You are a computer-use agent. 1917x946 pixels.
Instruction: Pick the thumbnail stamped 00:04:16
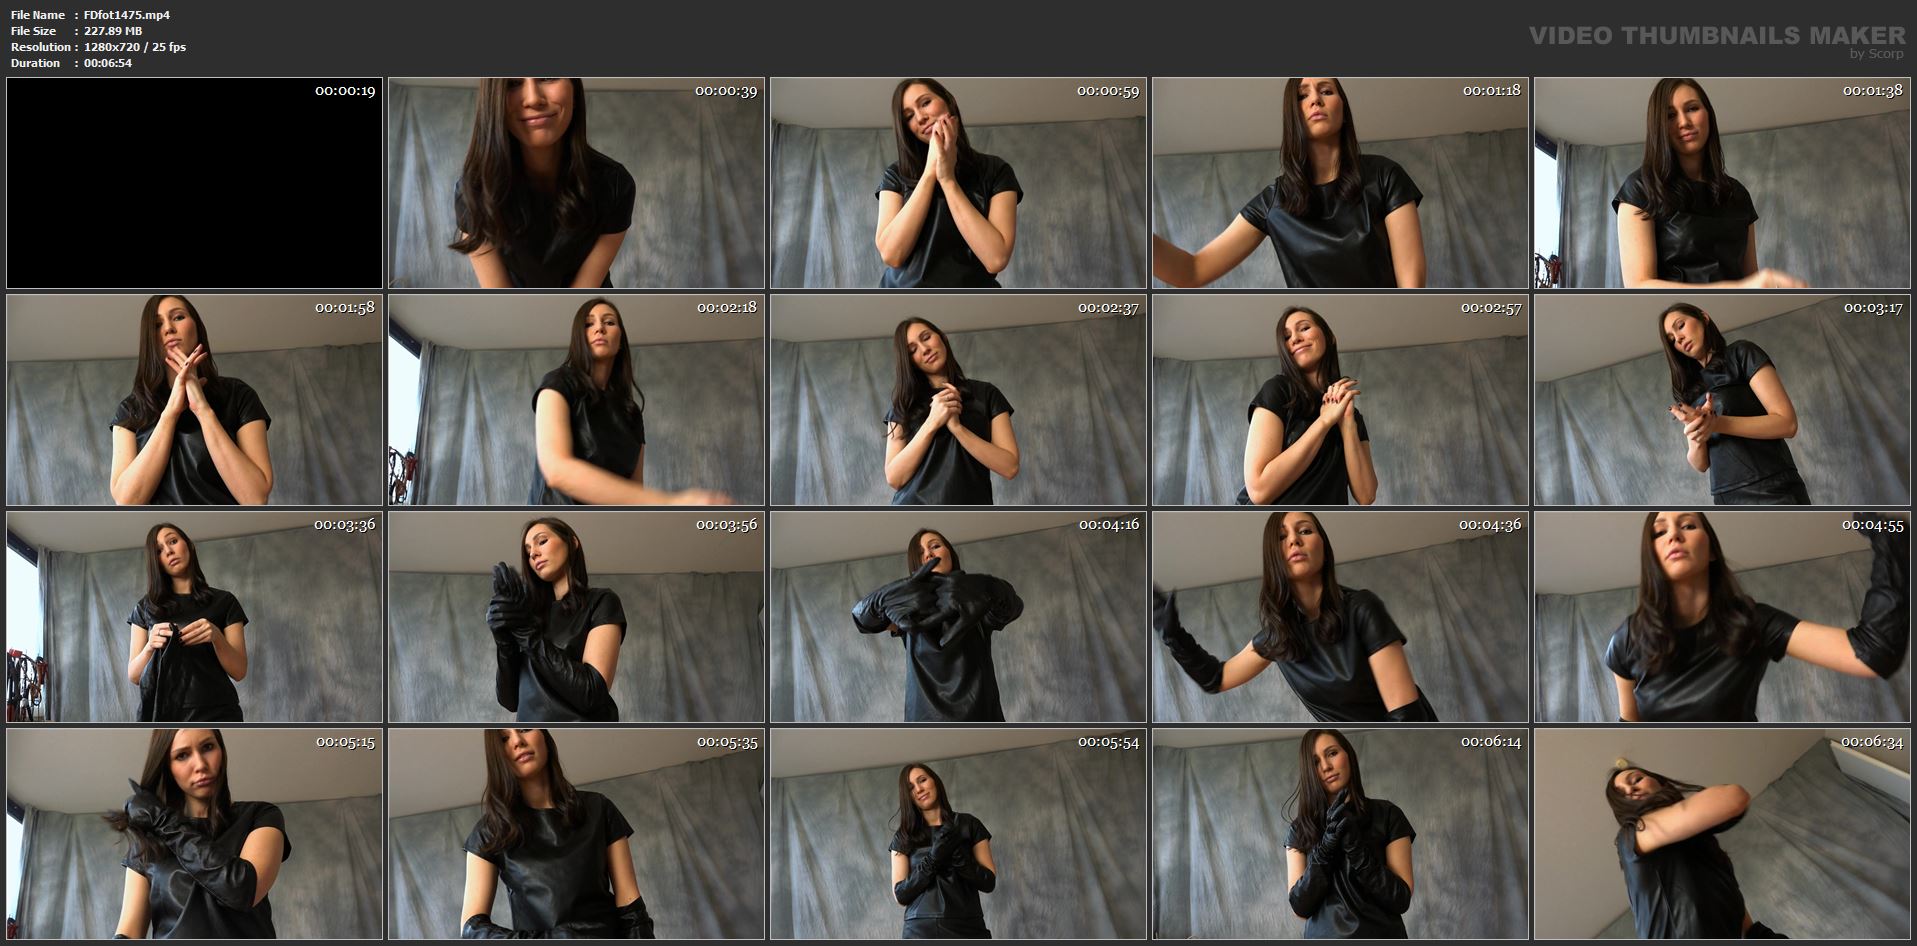(x=958, y=617)
